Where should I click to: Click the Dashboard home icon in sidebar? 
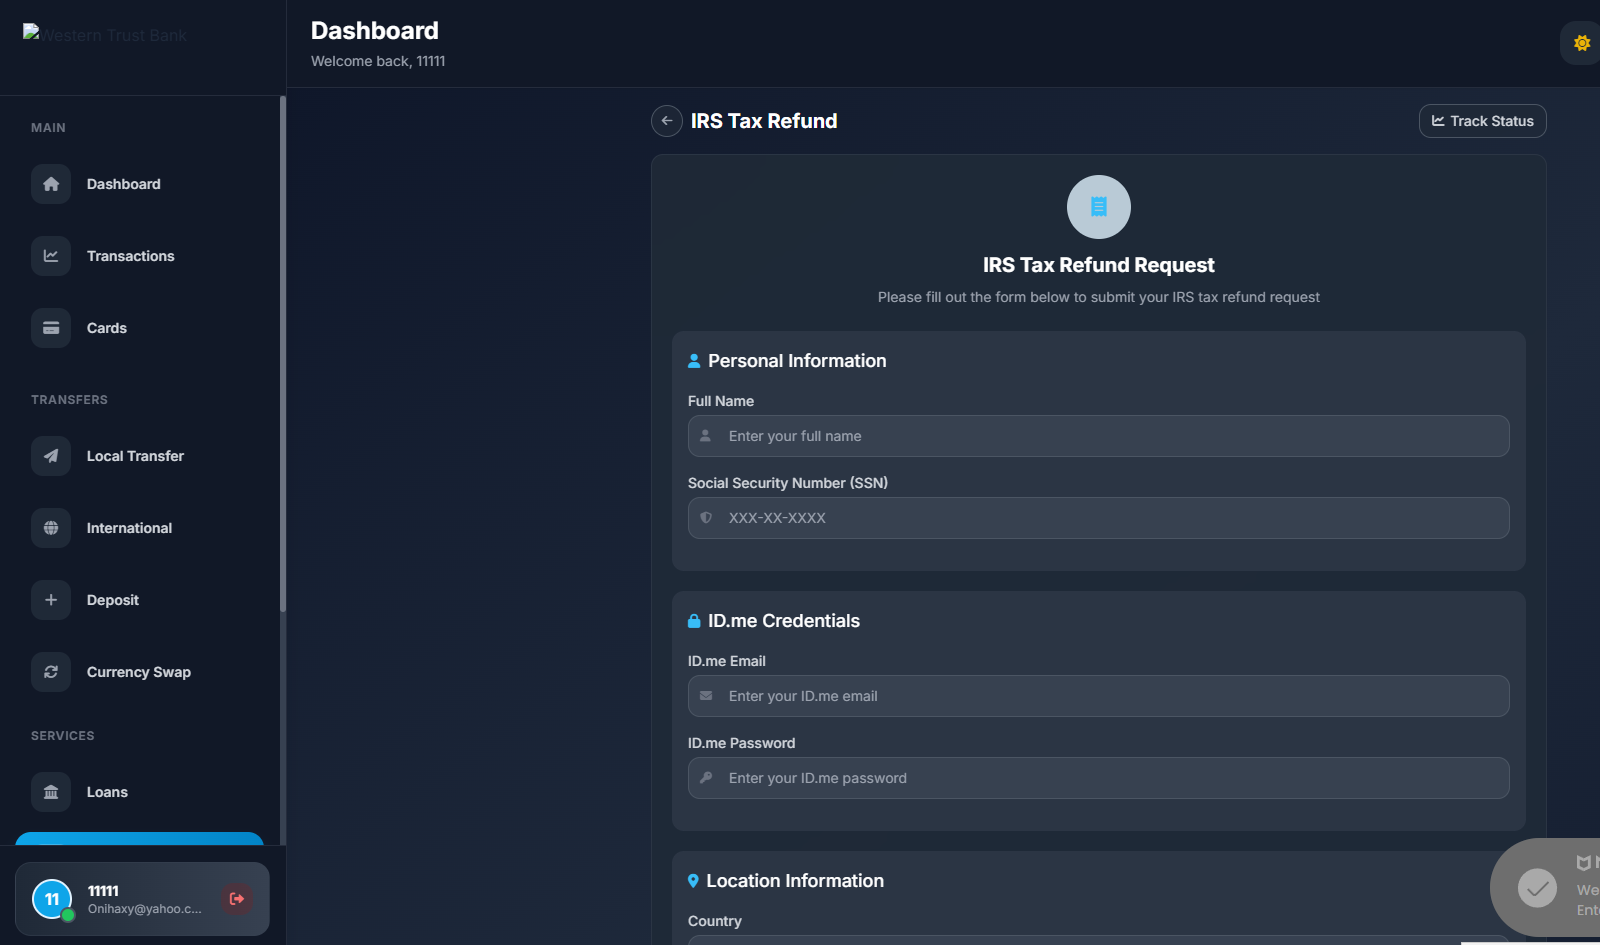(x=51, y=184)
